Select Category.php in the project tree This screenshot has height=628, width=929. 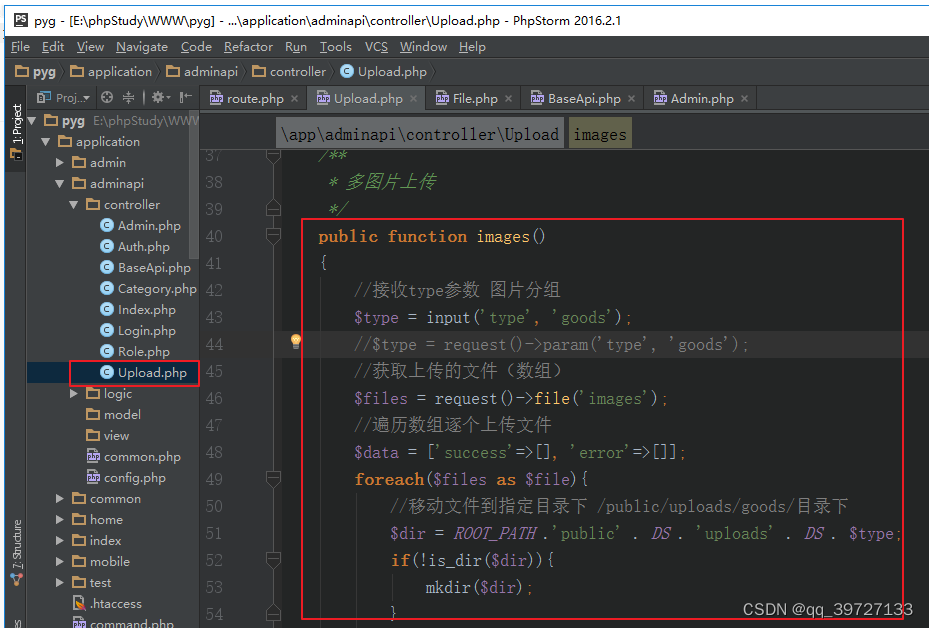pos(149,289)
